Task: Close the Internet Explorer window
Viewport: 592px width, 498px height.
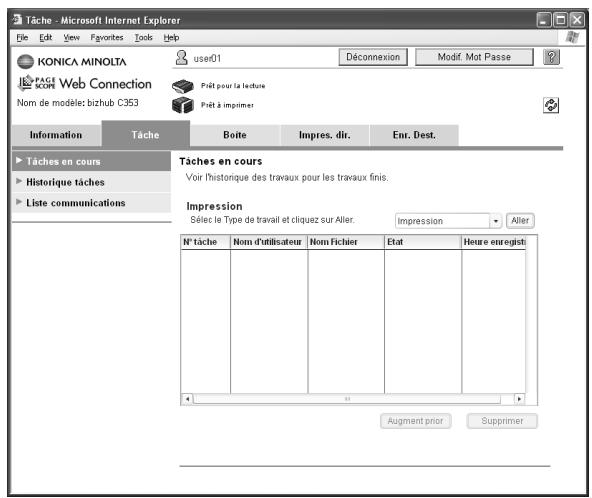Action: pyautogui.click(x=577, y=20)
